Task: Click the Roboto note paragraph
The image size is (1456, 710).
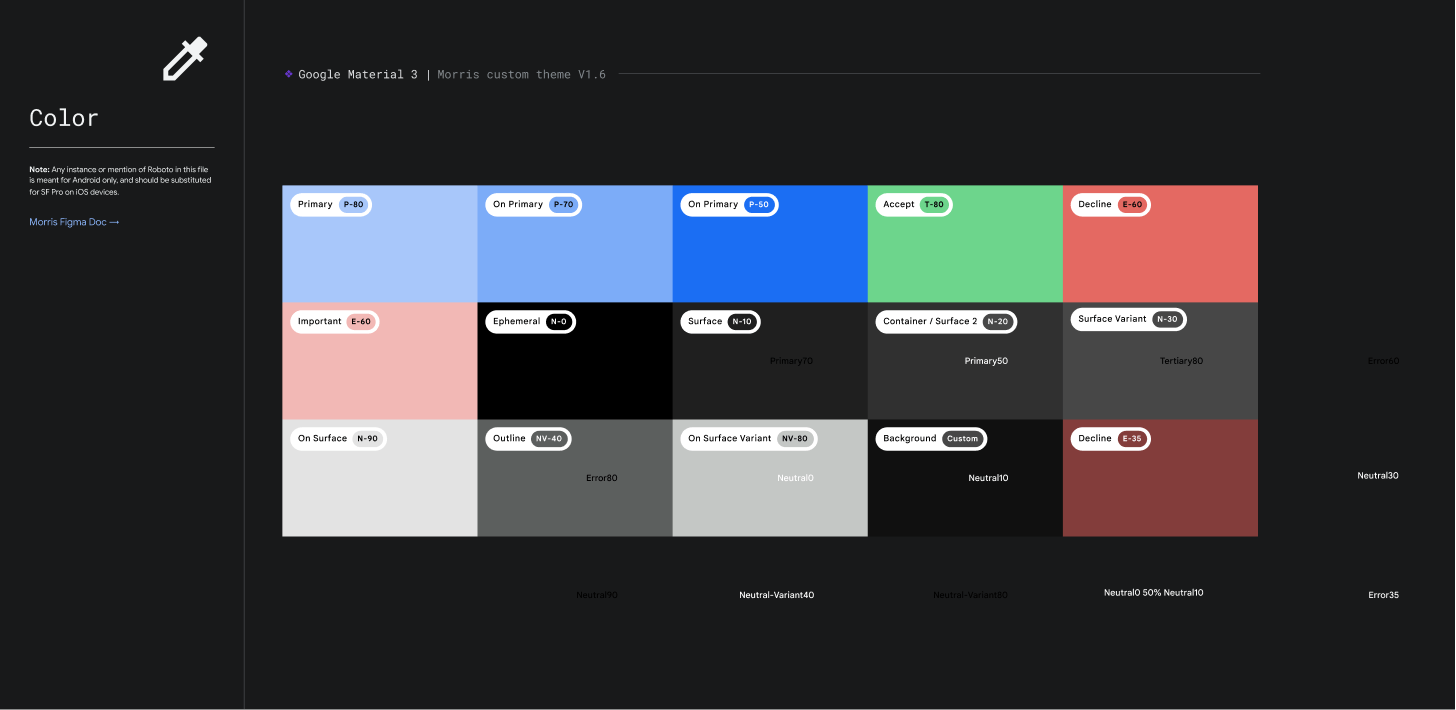Action: point(120,181)
